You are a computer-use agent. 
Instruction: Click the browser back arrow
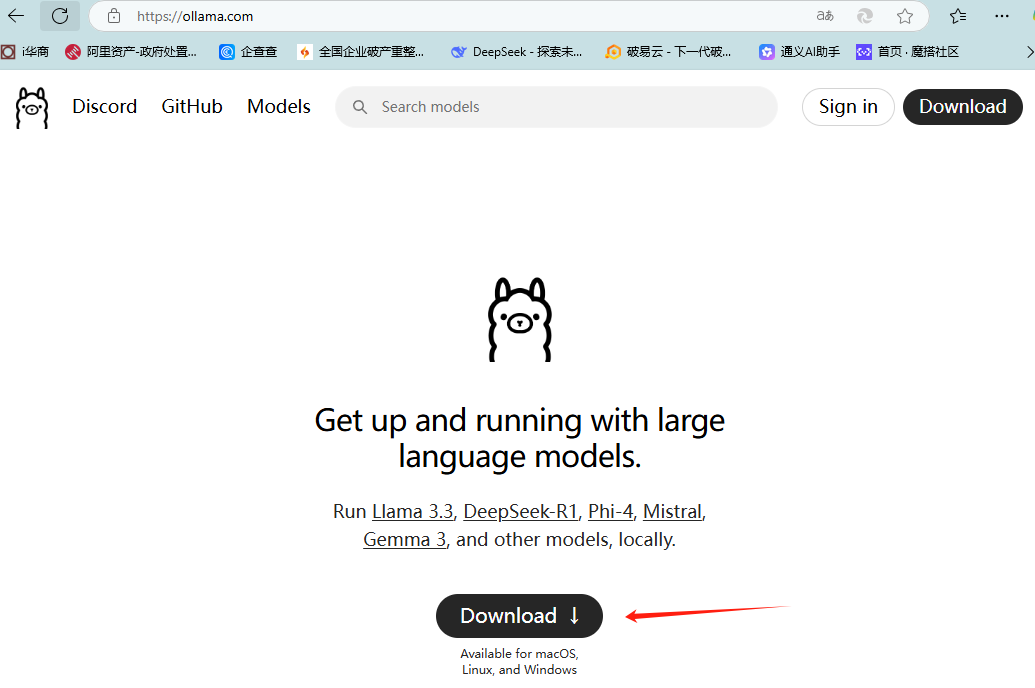16,16
